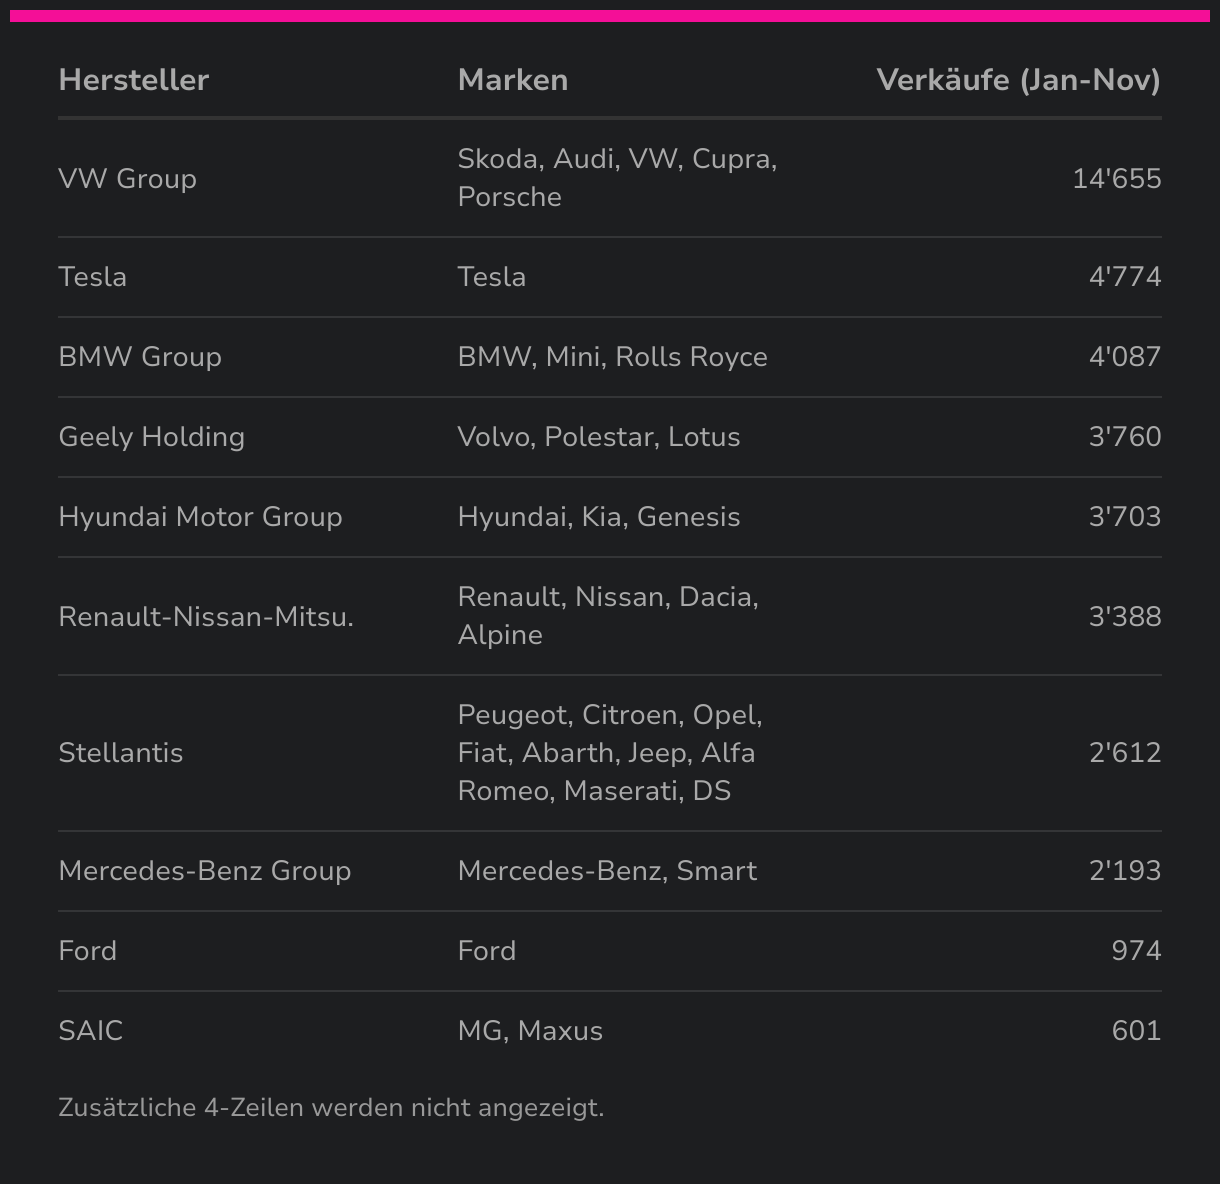Image resolution: width=1220 pixels, height=1184 pixels.
Task: Click the sales value 4'087
Action: [x=1125, y=357]
